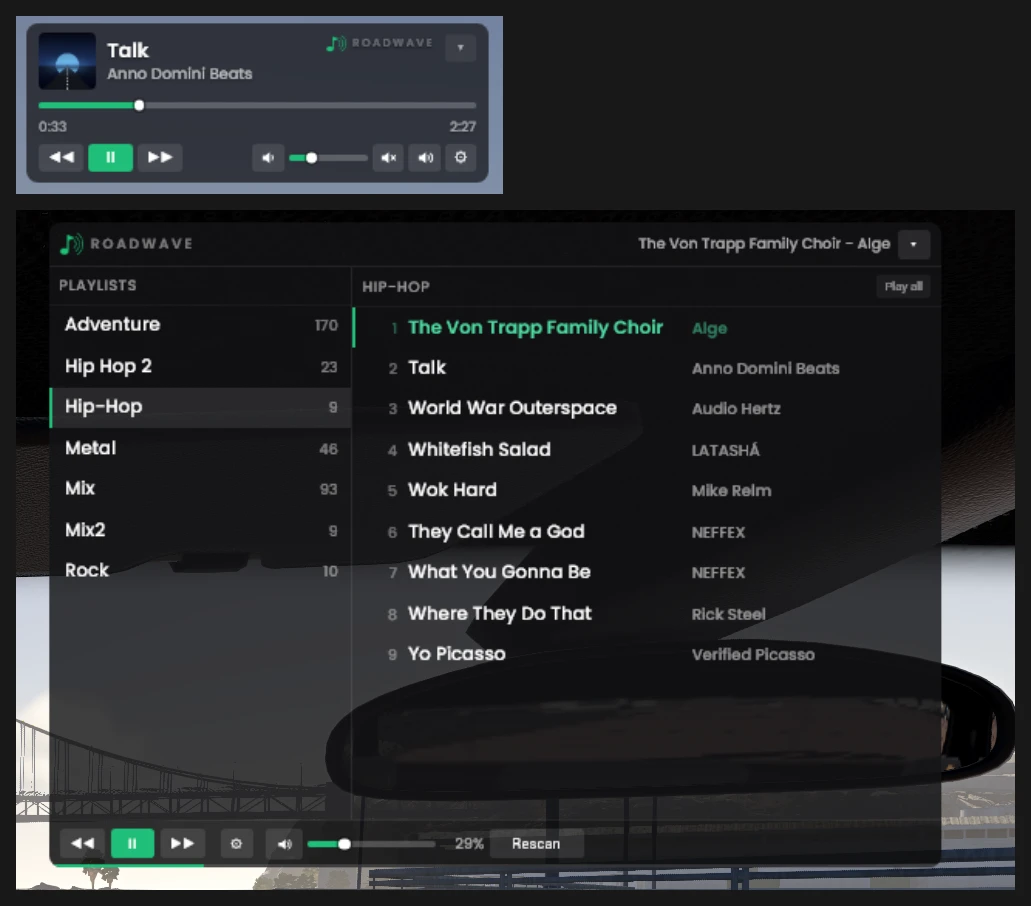This screenshot has height=906, width=1031.
Task: Click the artist name LATASHÁ
Action: click(725, 450)
